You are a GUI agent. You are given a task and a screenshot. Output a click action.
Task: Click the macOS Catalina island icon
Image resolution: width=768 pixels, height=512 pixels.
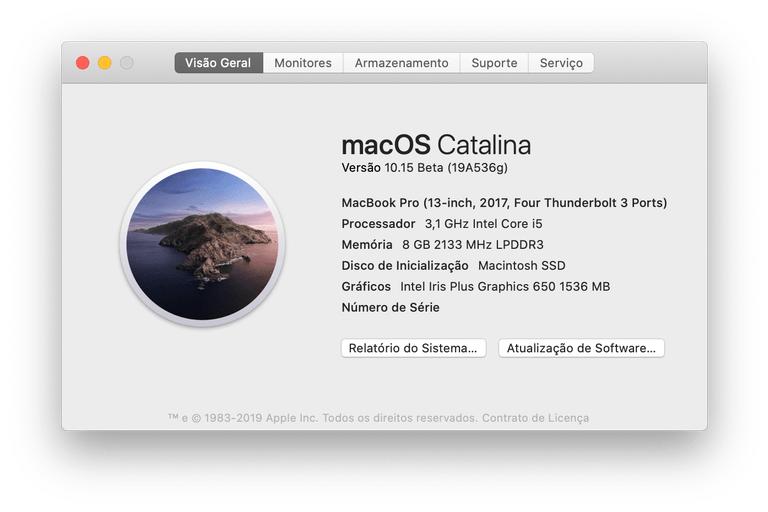coord(202,244)
